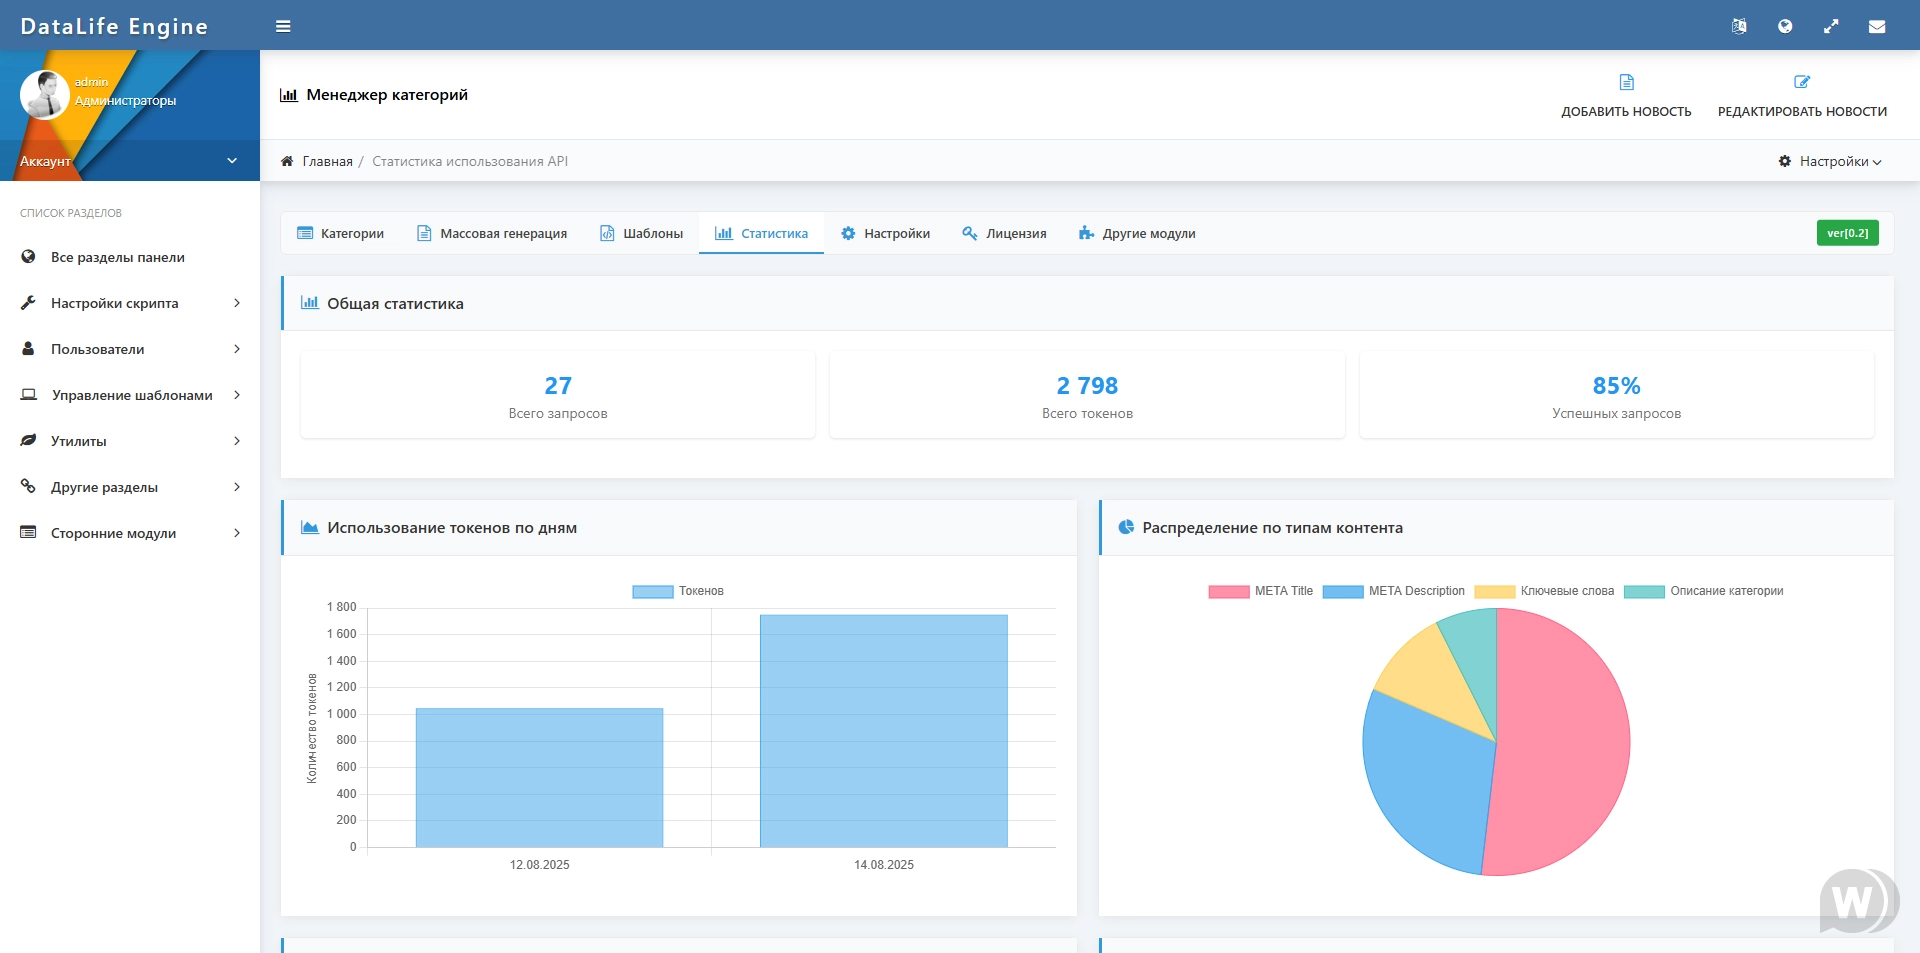Open the envelope messages icon
The height and width of the screenshot is (953, 1920).
(1877, 27)
